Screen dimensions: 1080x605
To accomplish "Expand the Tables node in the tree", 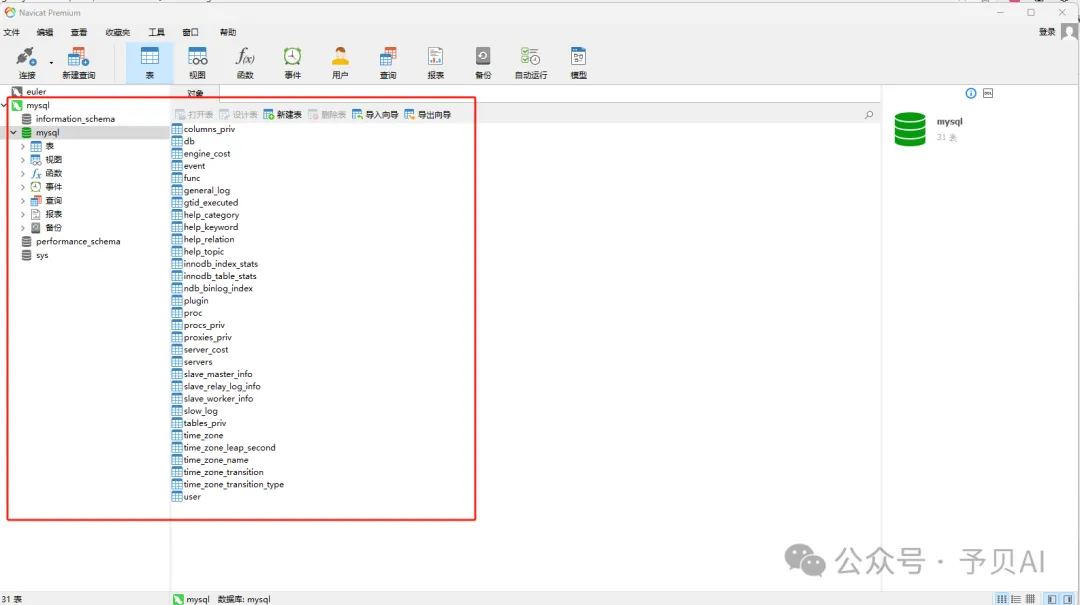I will [x=23, y=146].
